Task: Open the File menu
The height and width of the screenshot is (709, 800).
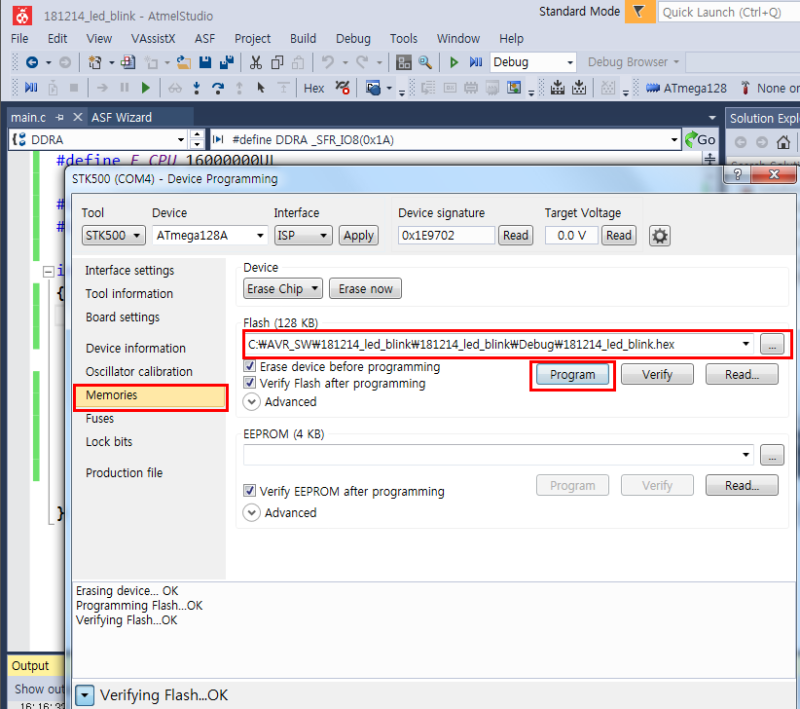Action: (19, 39)
